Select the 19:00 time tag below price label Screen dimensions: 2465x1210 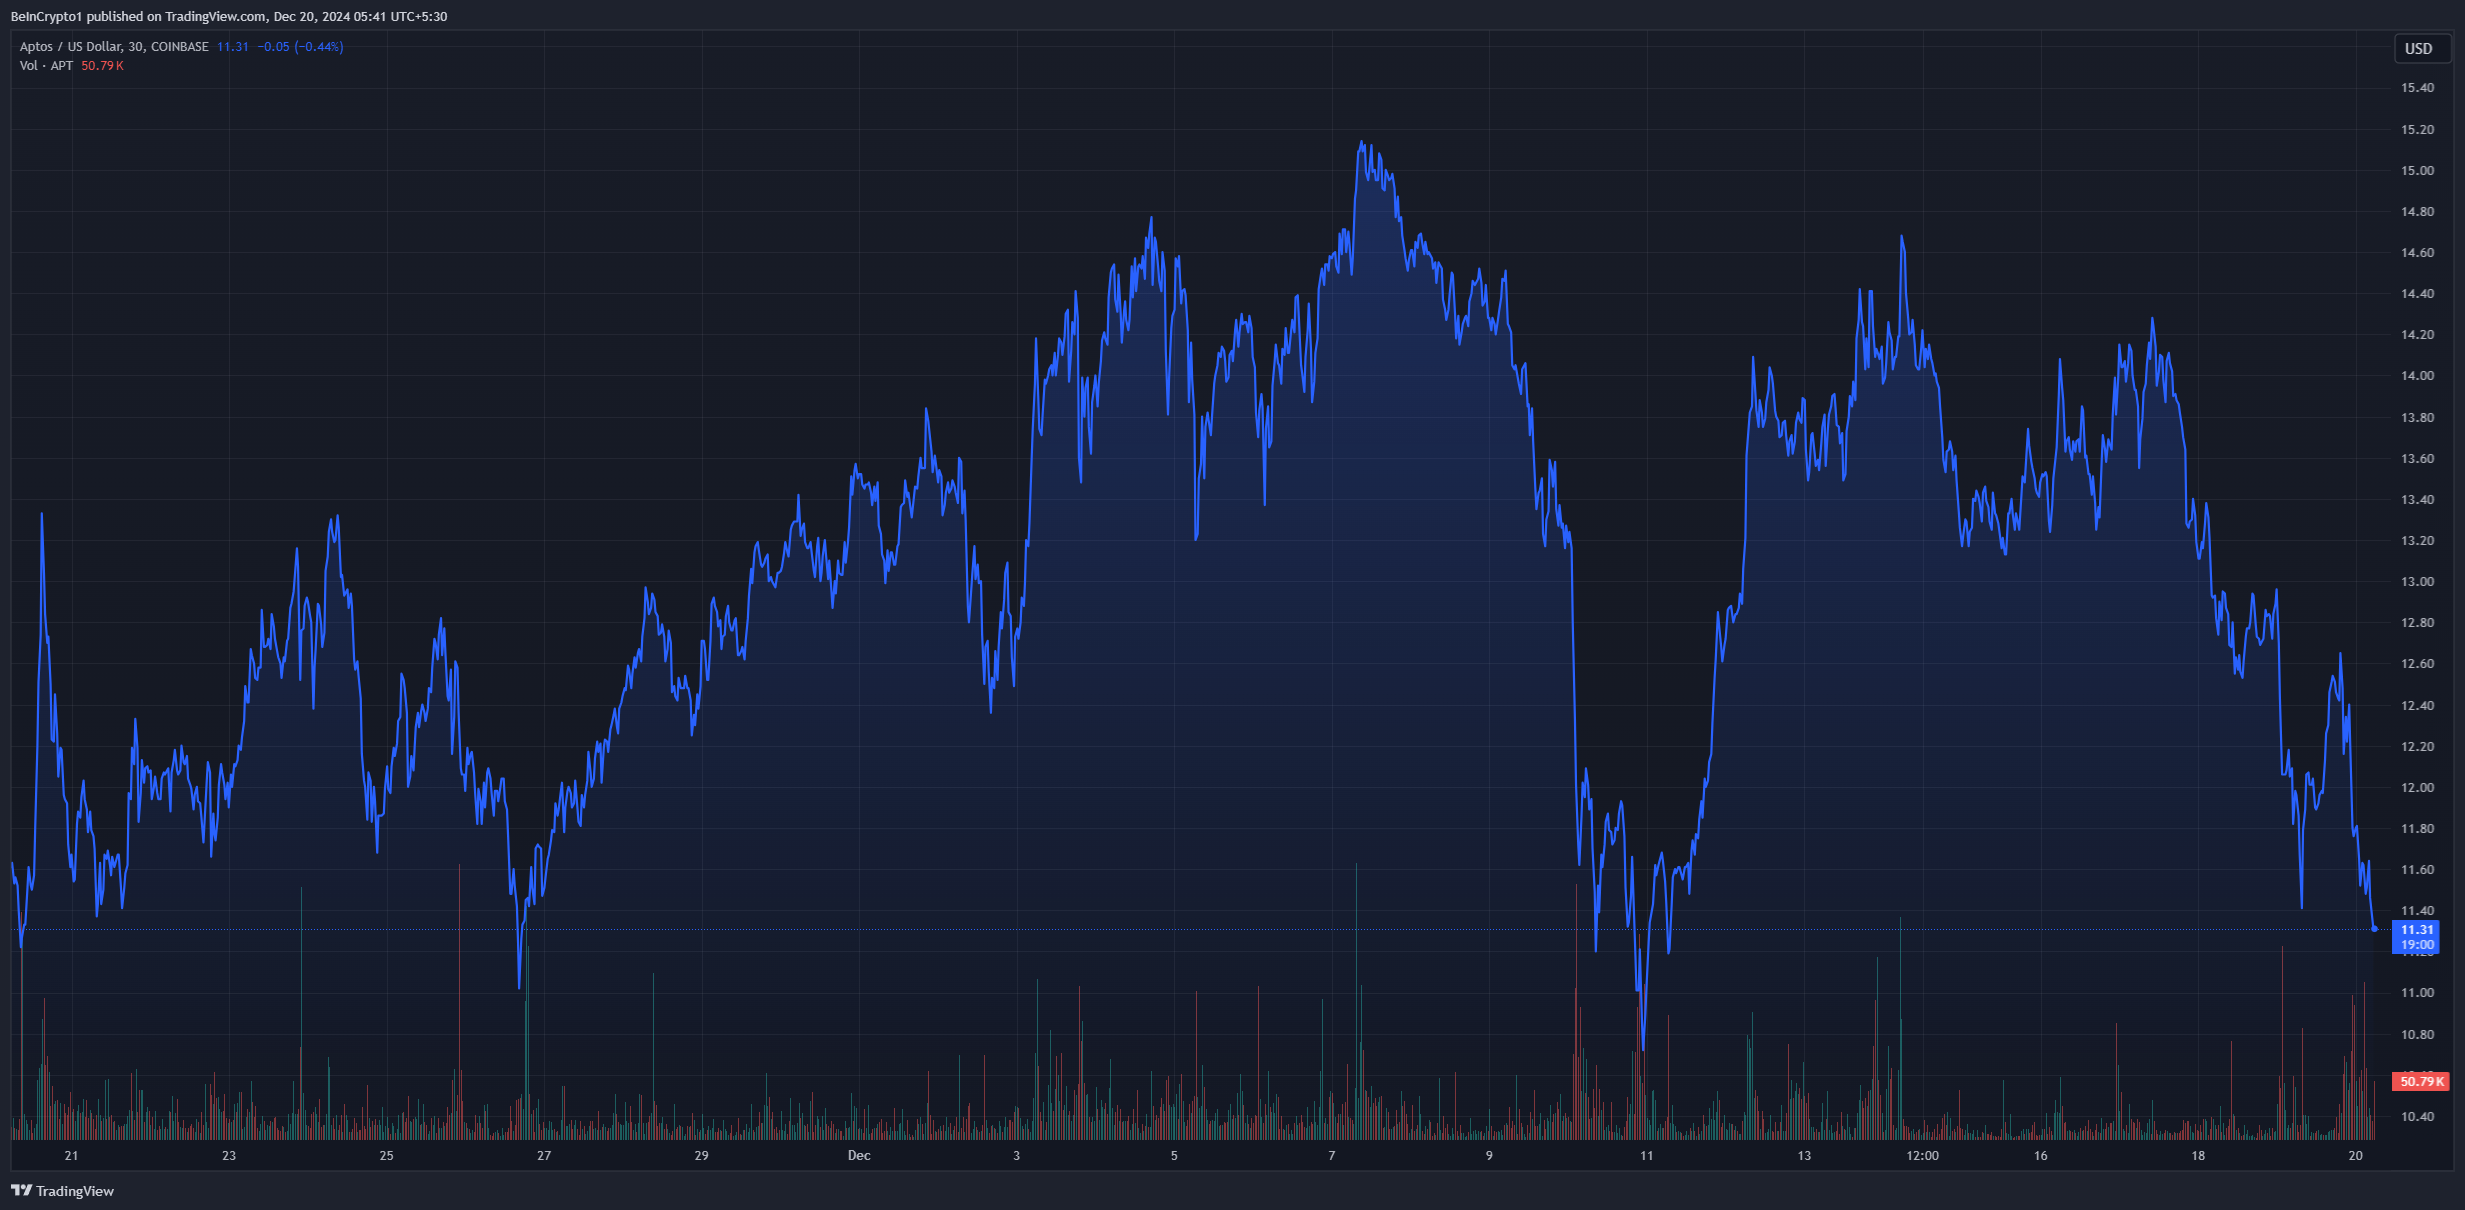click(2419, 944)
